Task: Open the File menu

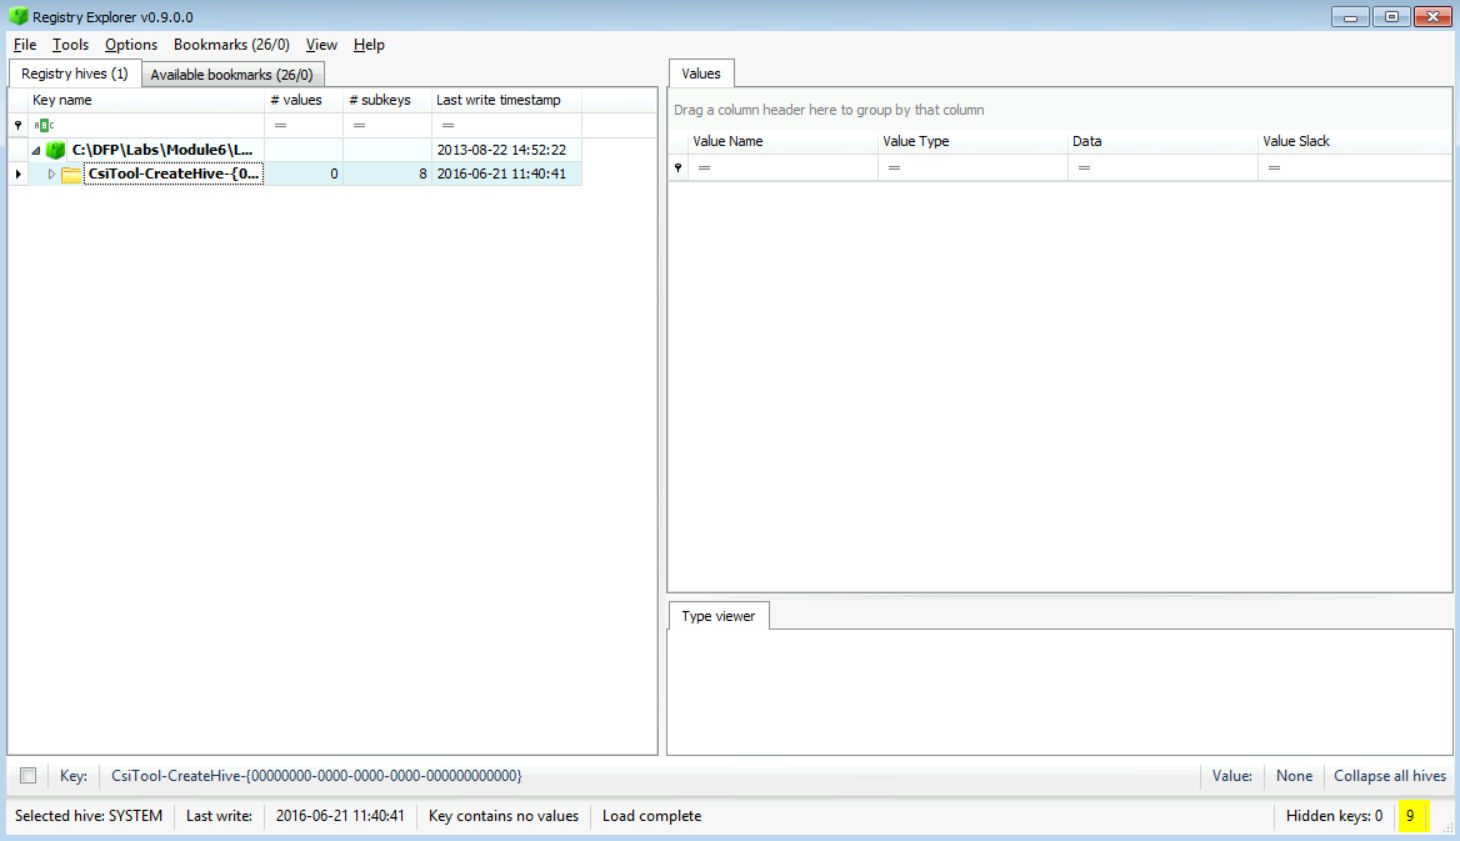Action: coord(25,45)
